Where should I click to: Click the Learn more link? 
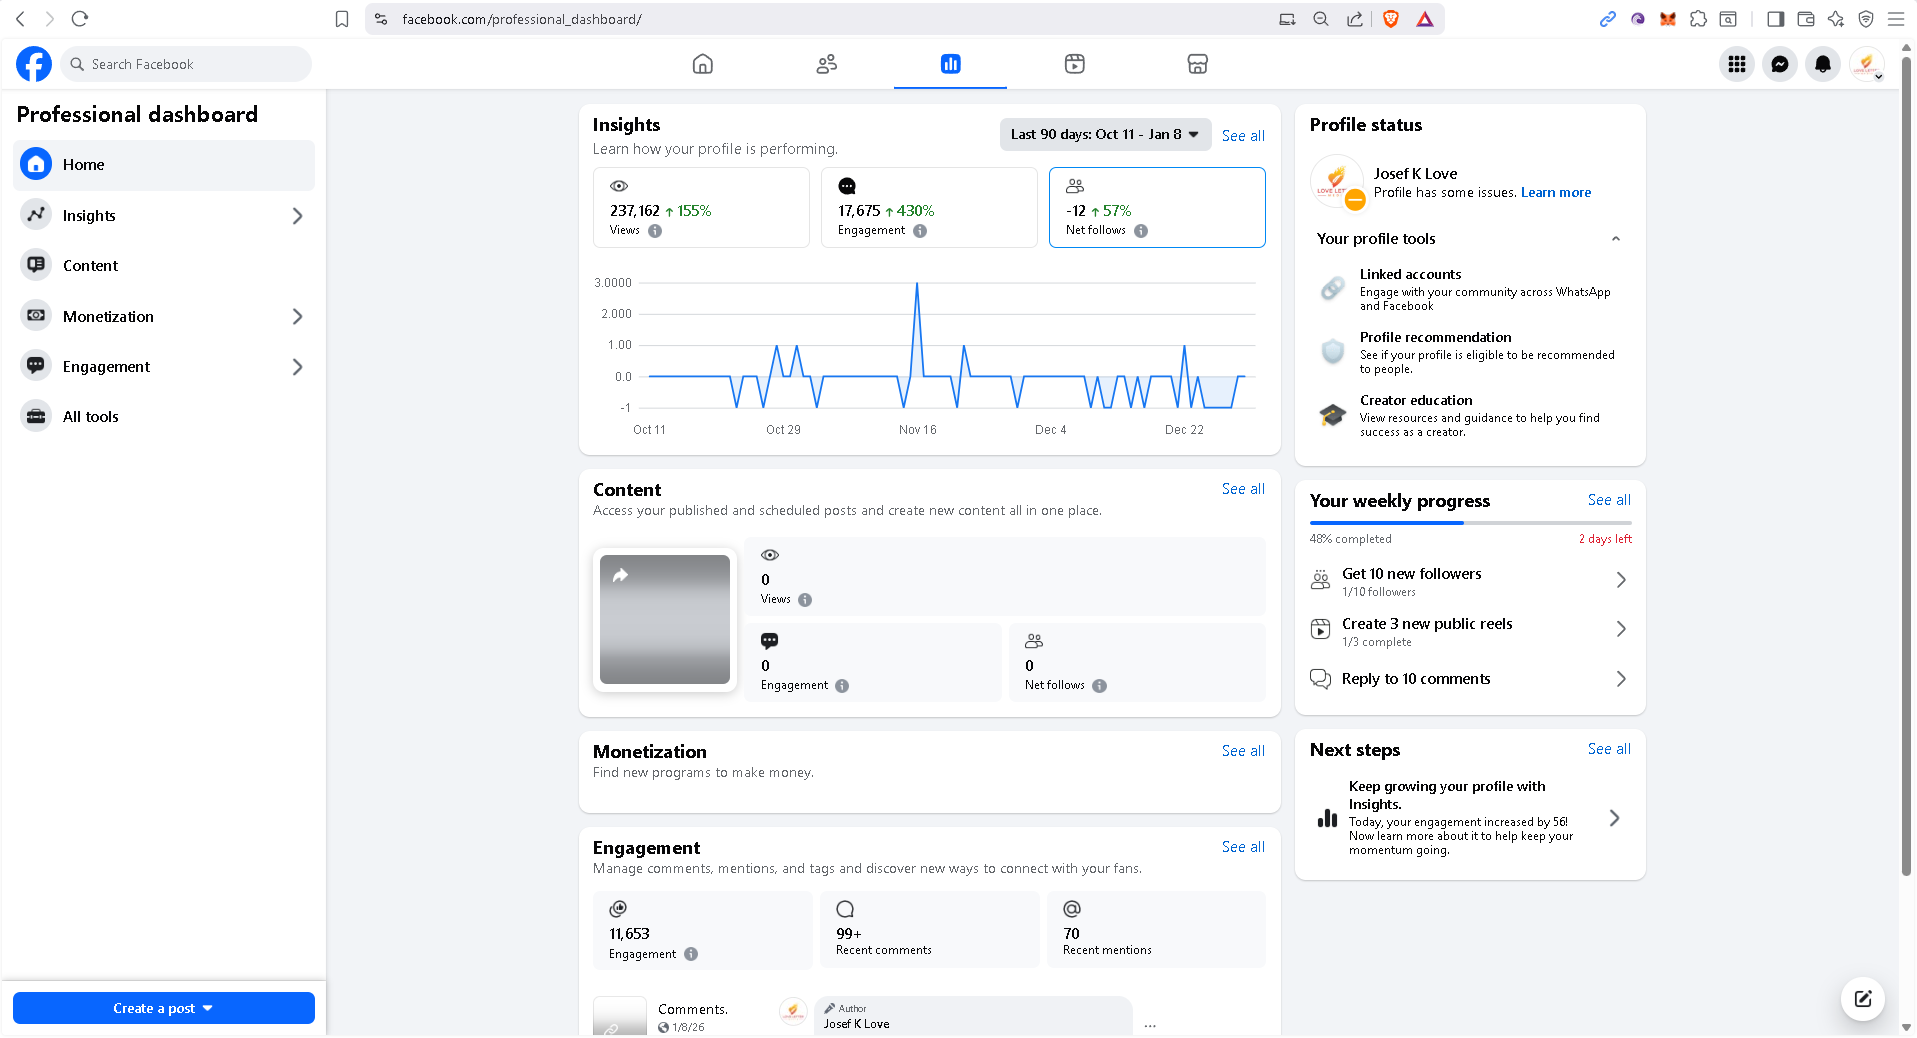1555,193
